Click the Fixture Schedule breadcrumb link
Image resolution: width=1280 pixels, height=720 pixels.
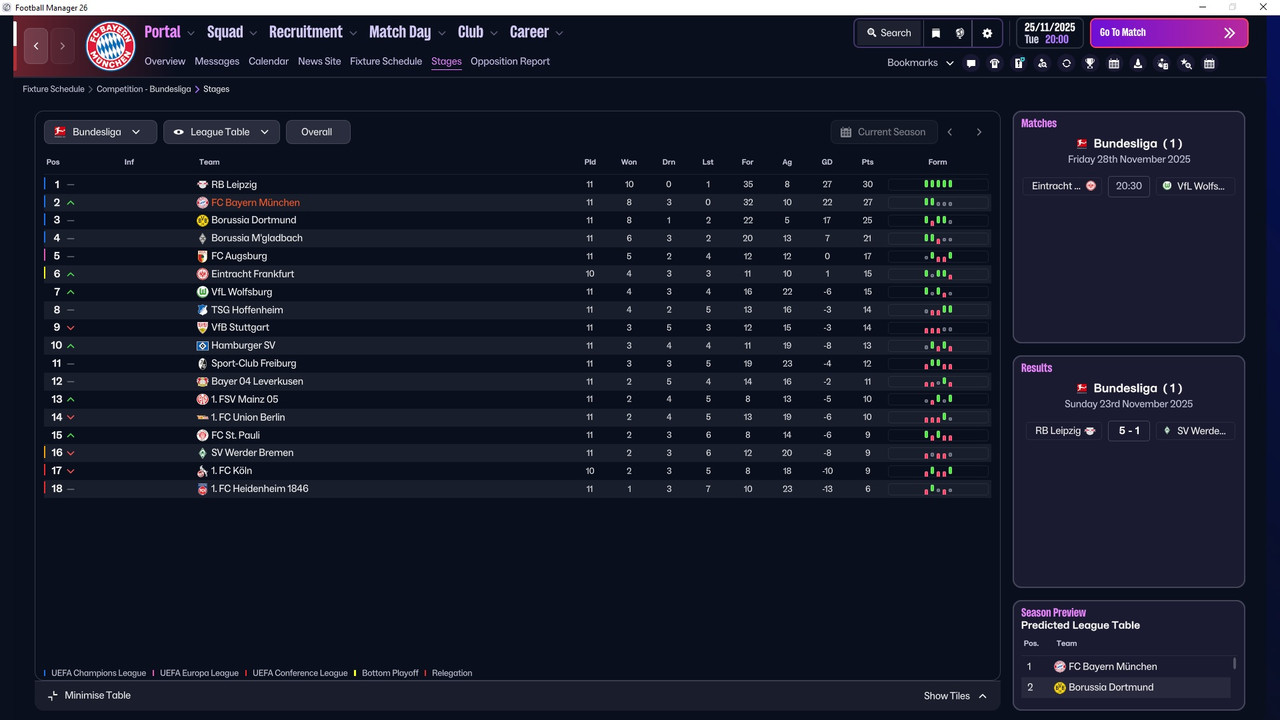click(x=54, y=89)
